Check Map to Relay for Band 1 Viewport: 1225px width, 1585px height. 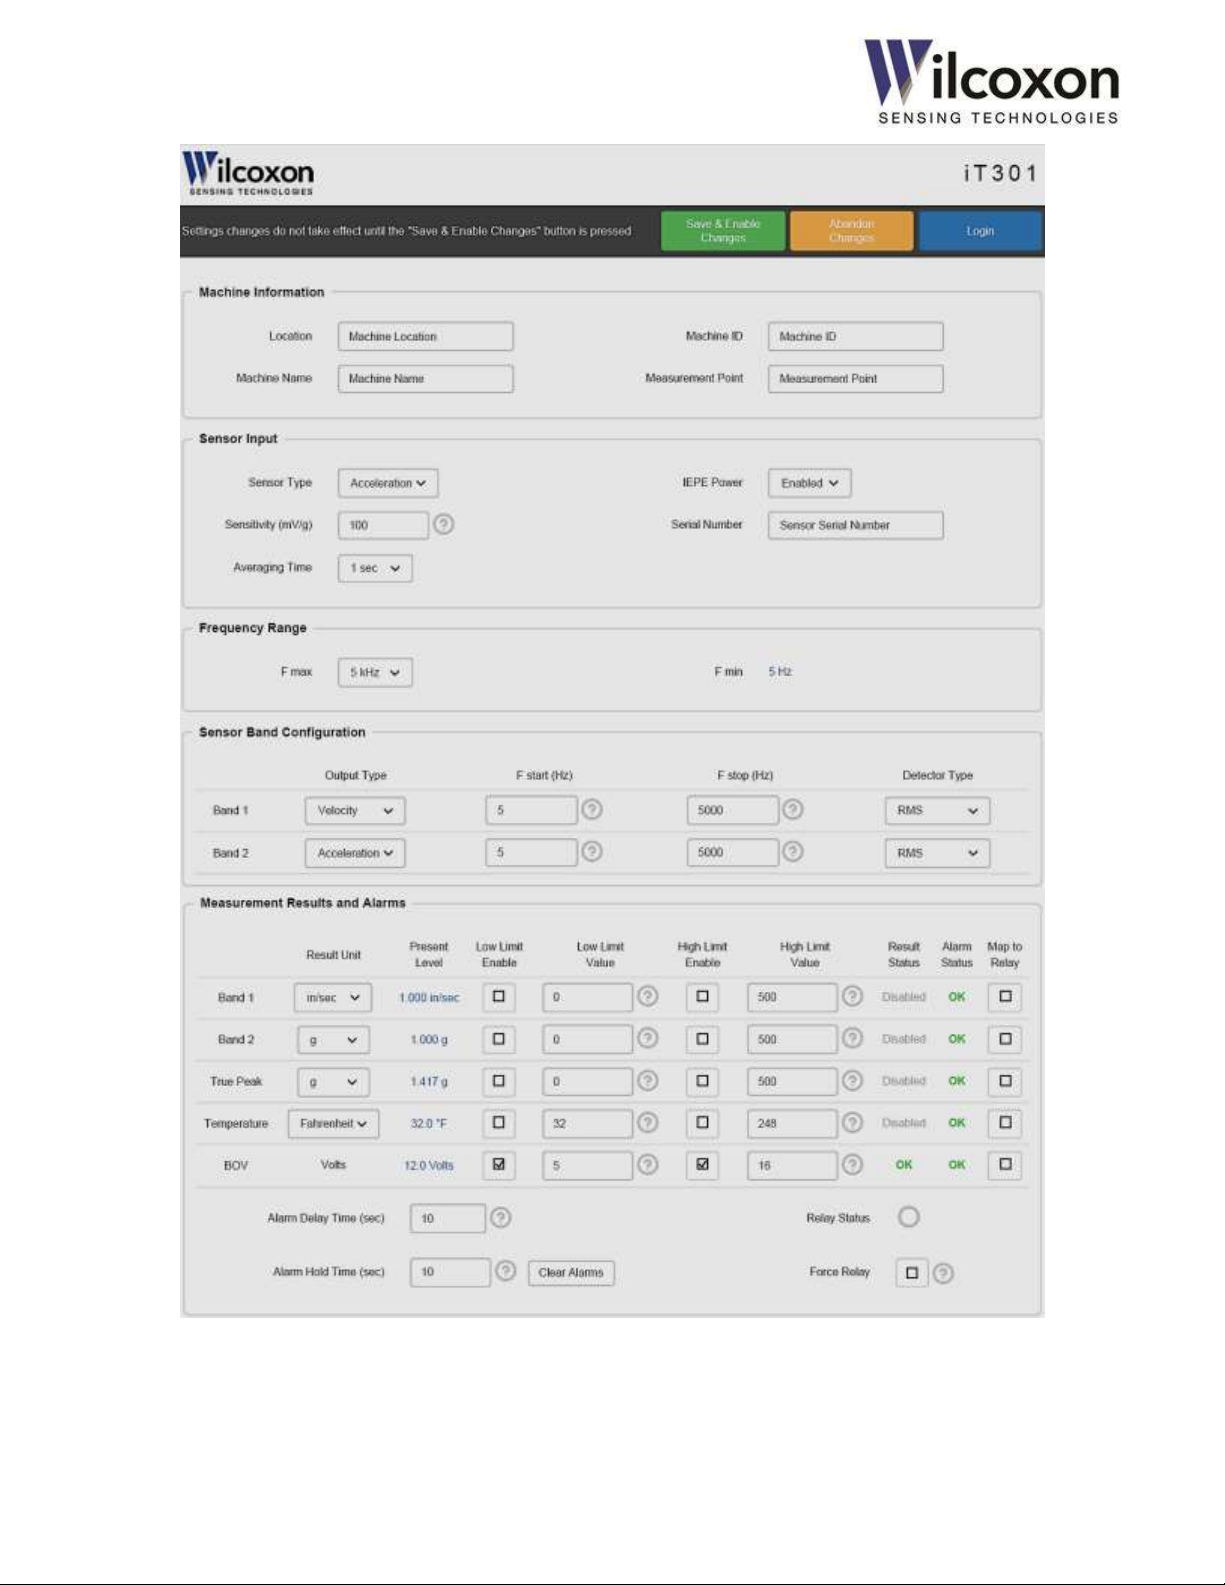pyautogui.click(x=1005, y=997)
